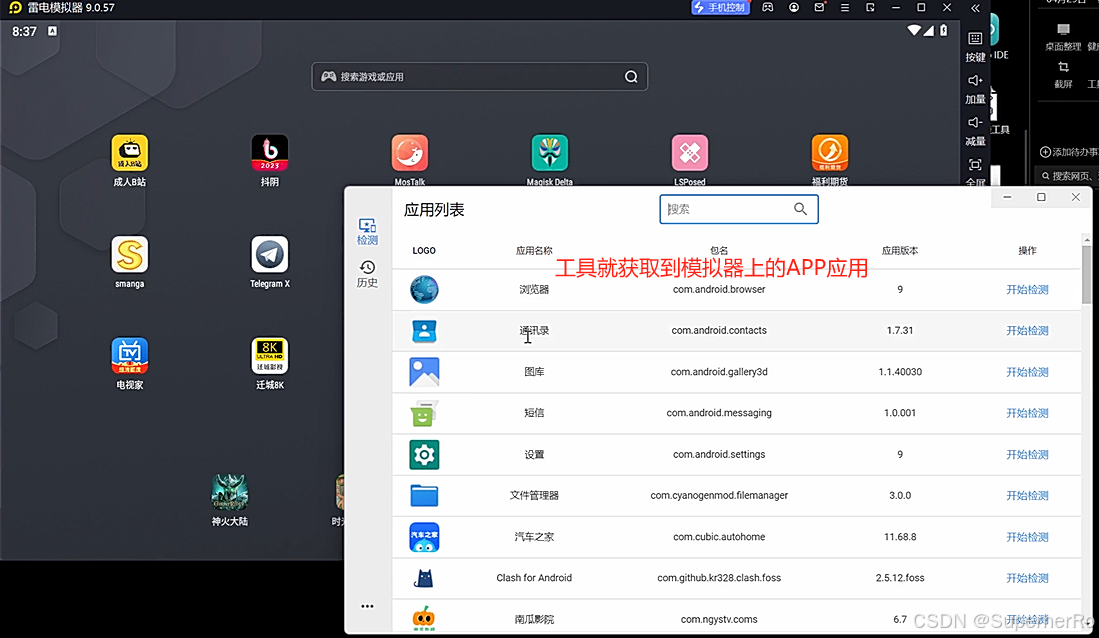Open the 成人B站 app icon
This screenshot has height=638, width=1099.
click(130, 153)
